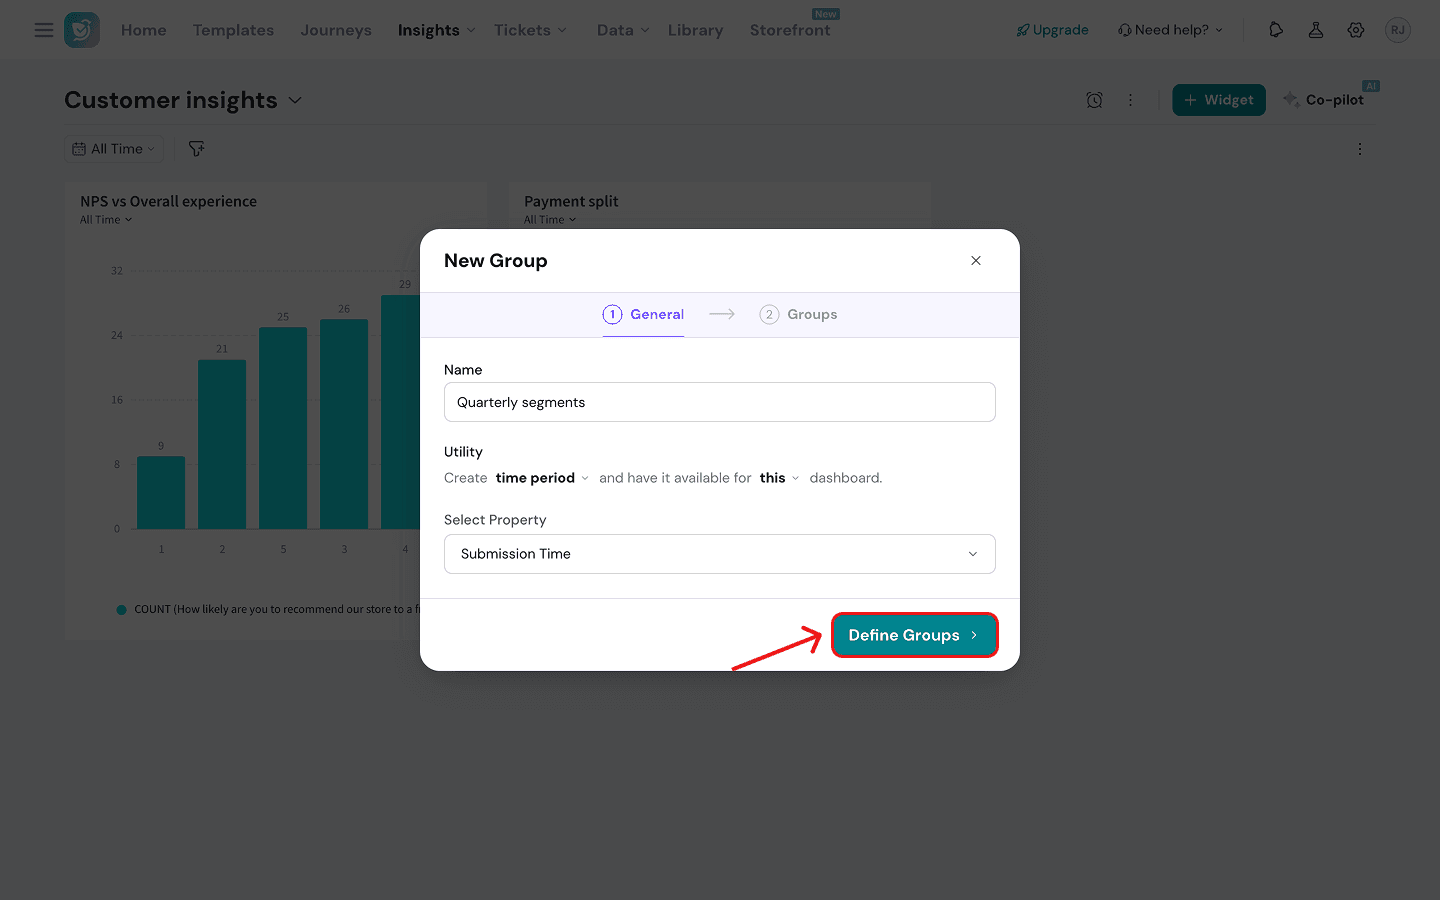This screenshot has height=900, width=1440.
Task: Open the Select Property Submission Time dropdown
Action: pyautogui.click(x=720, y=554)
